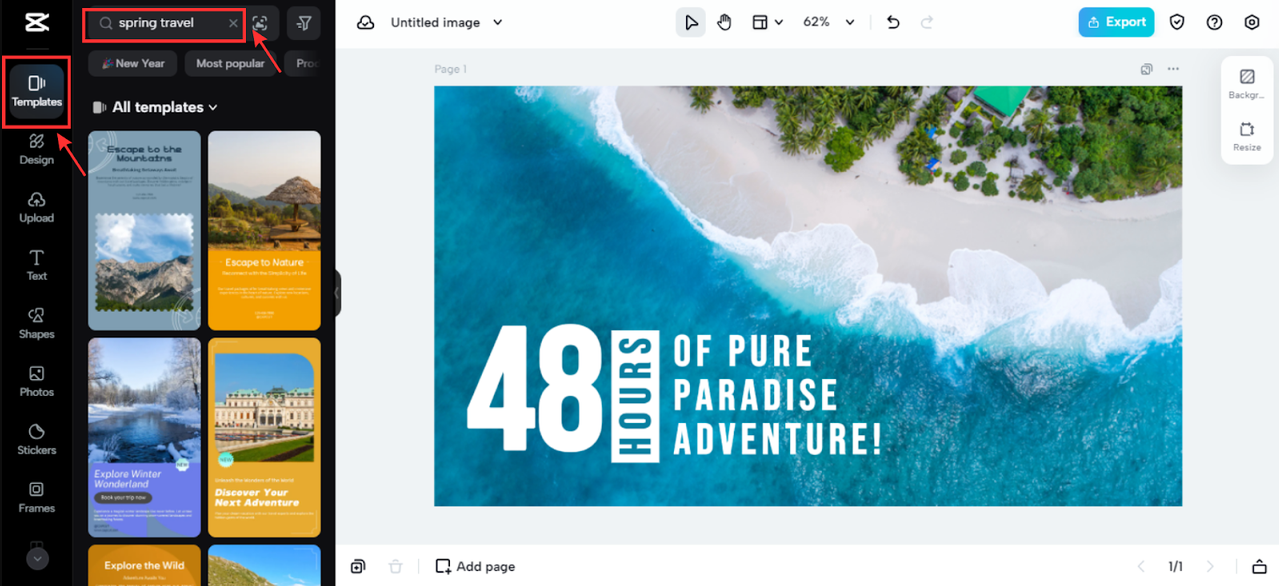Expand the layout options chevron
The image size is (1279, 586).
tap(779, 22)
